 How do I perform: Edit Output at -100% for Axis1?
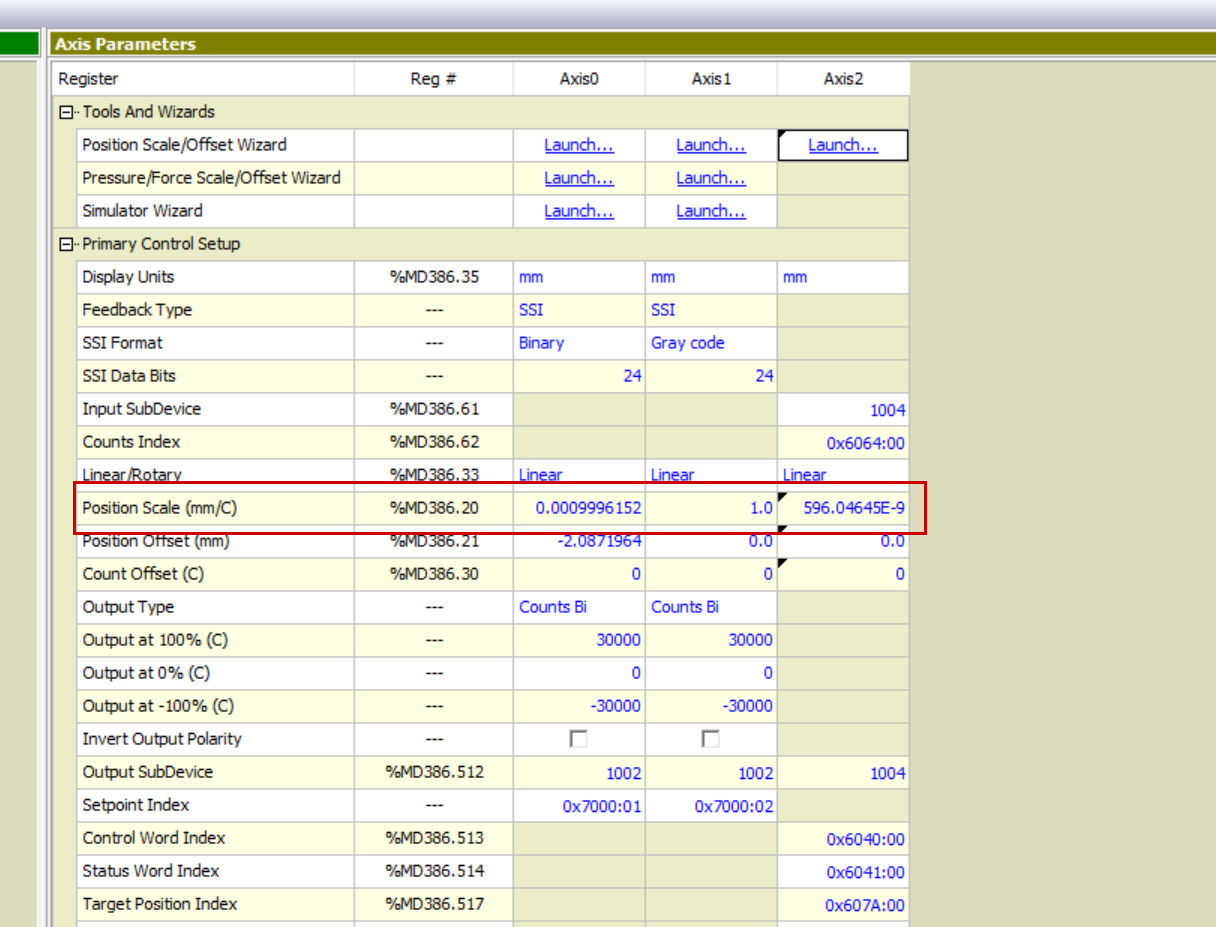click(711, 706)
